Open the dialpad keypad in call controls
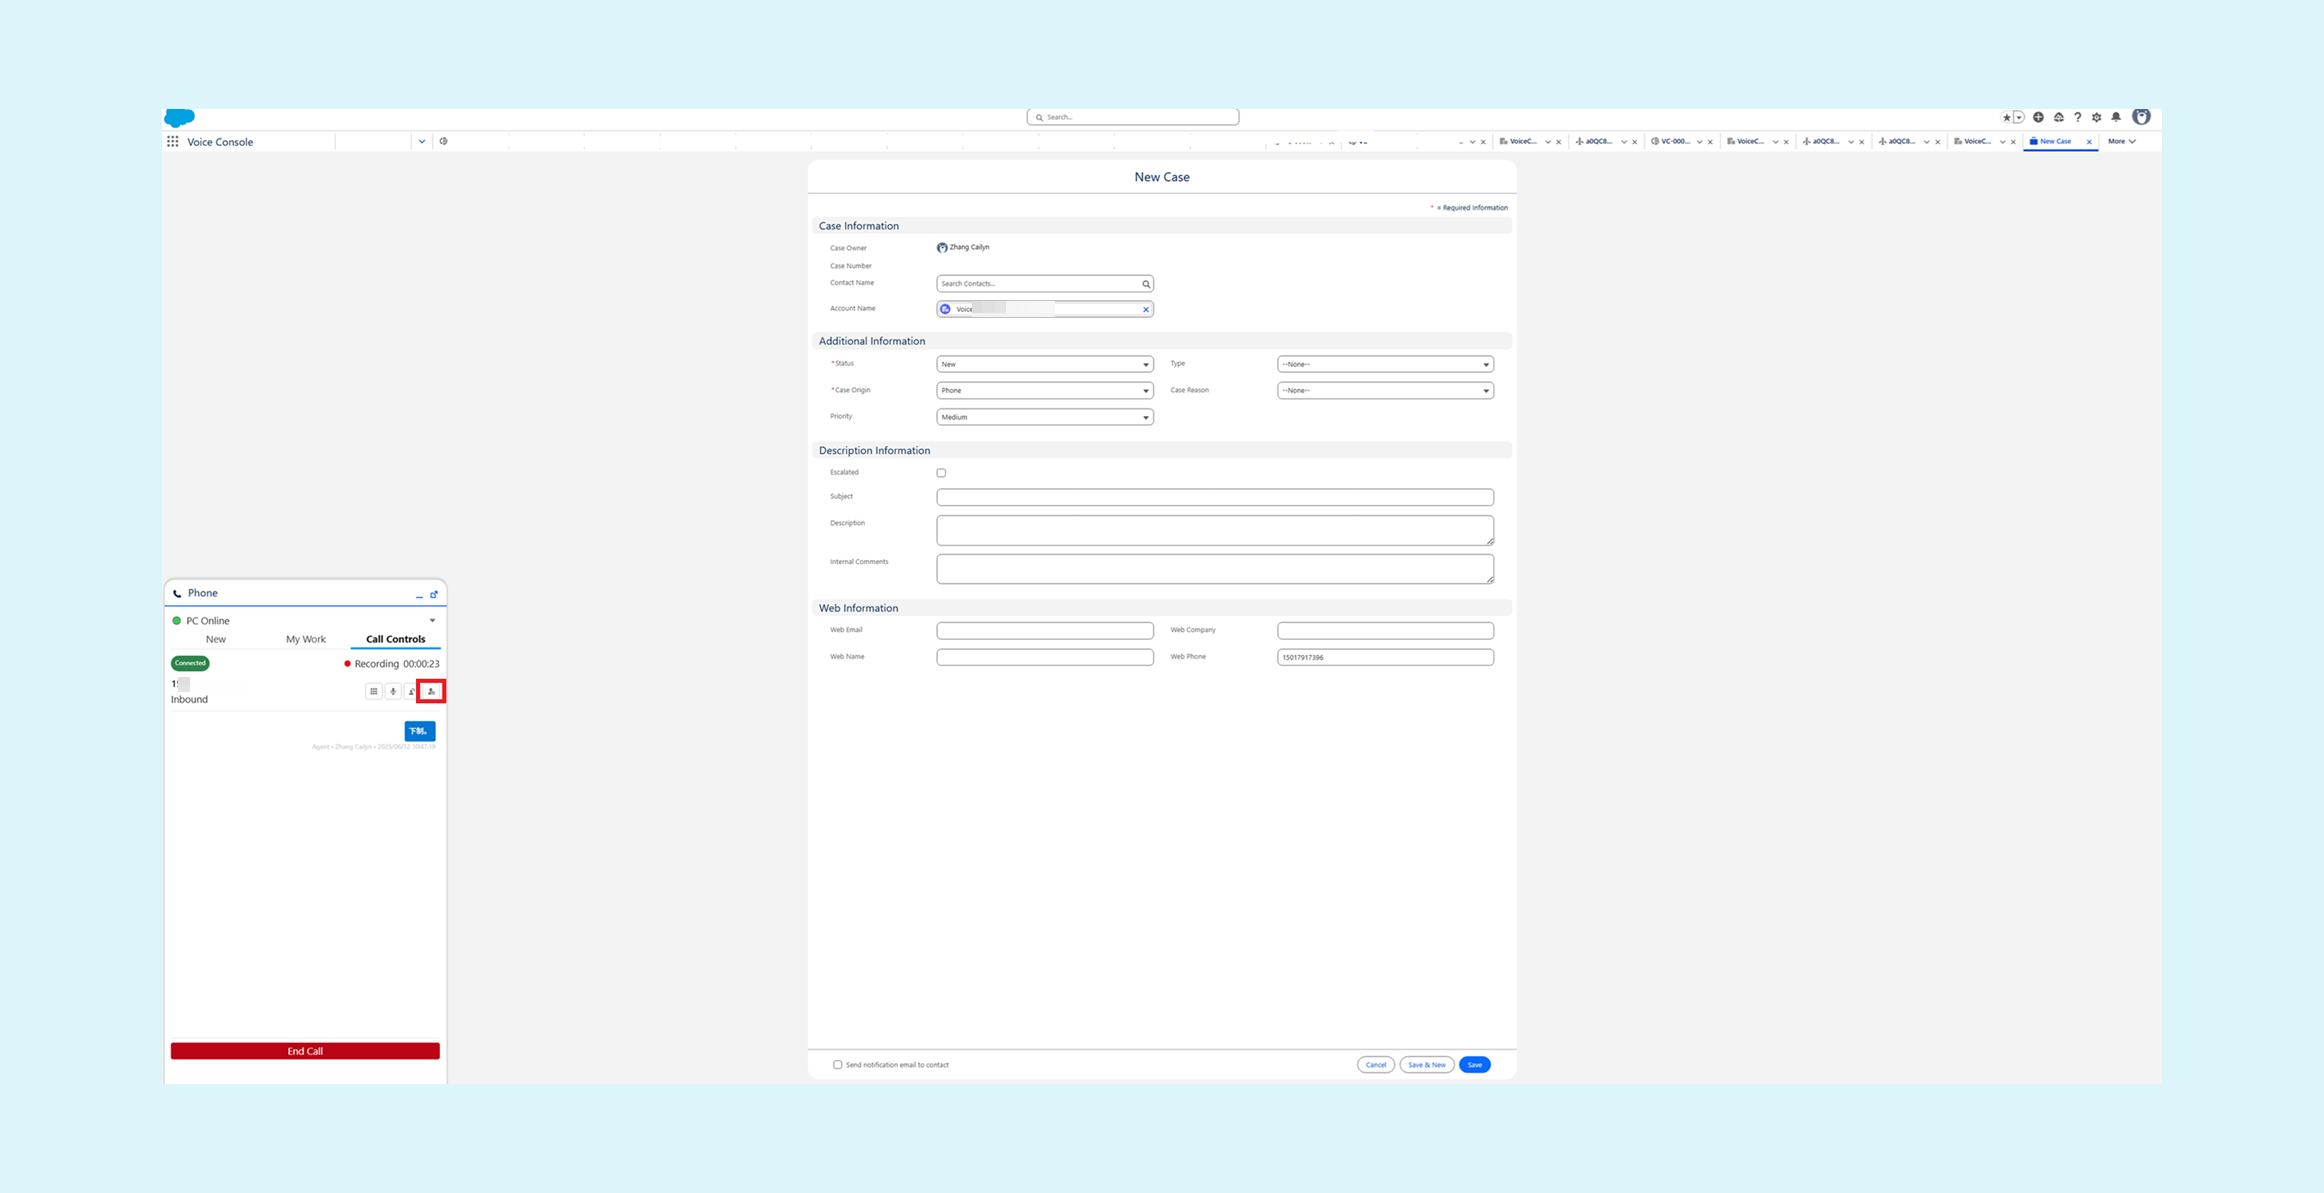This screenshot has height=1193, width=2324. point(373,691)
